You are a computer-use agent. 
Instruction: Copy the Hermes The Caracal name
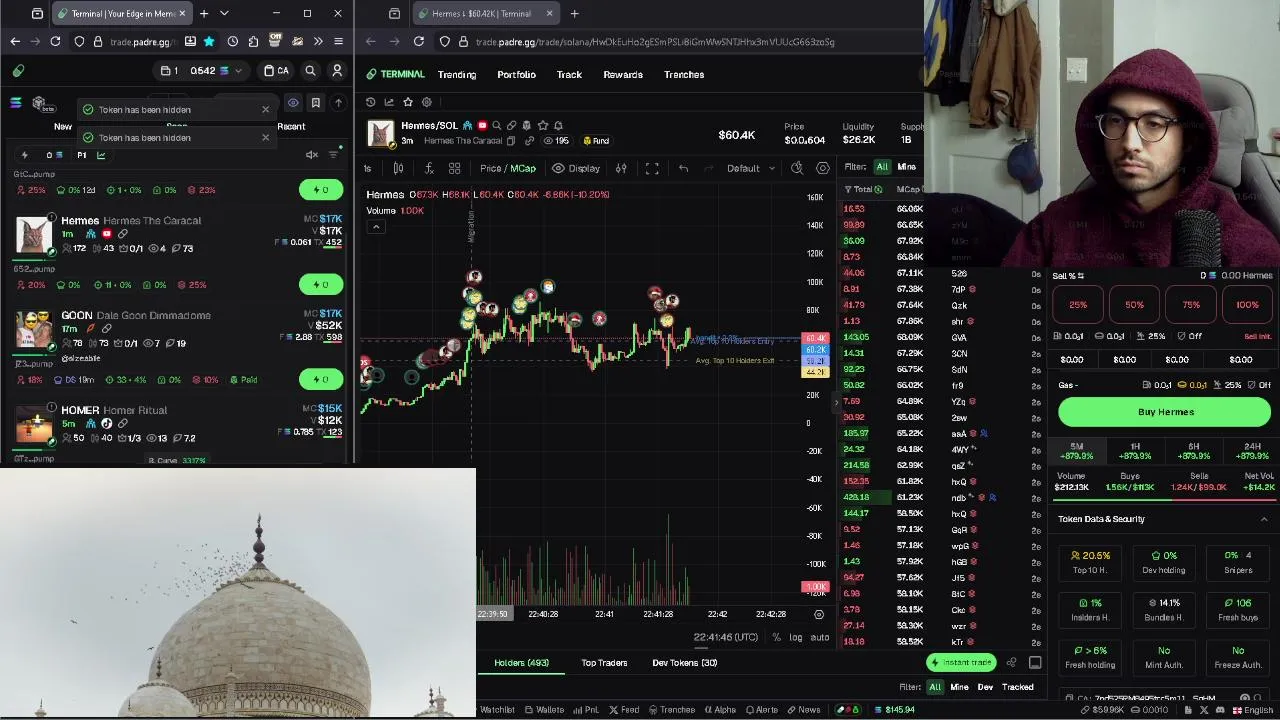(511, 141)
